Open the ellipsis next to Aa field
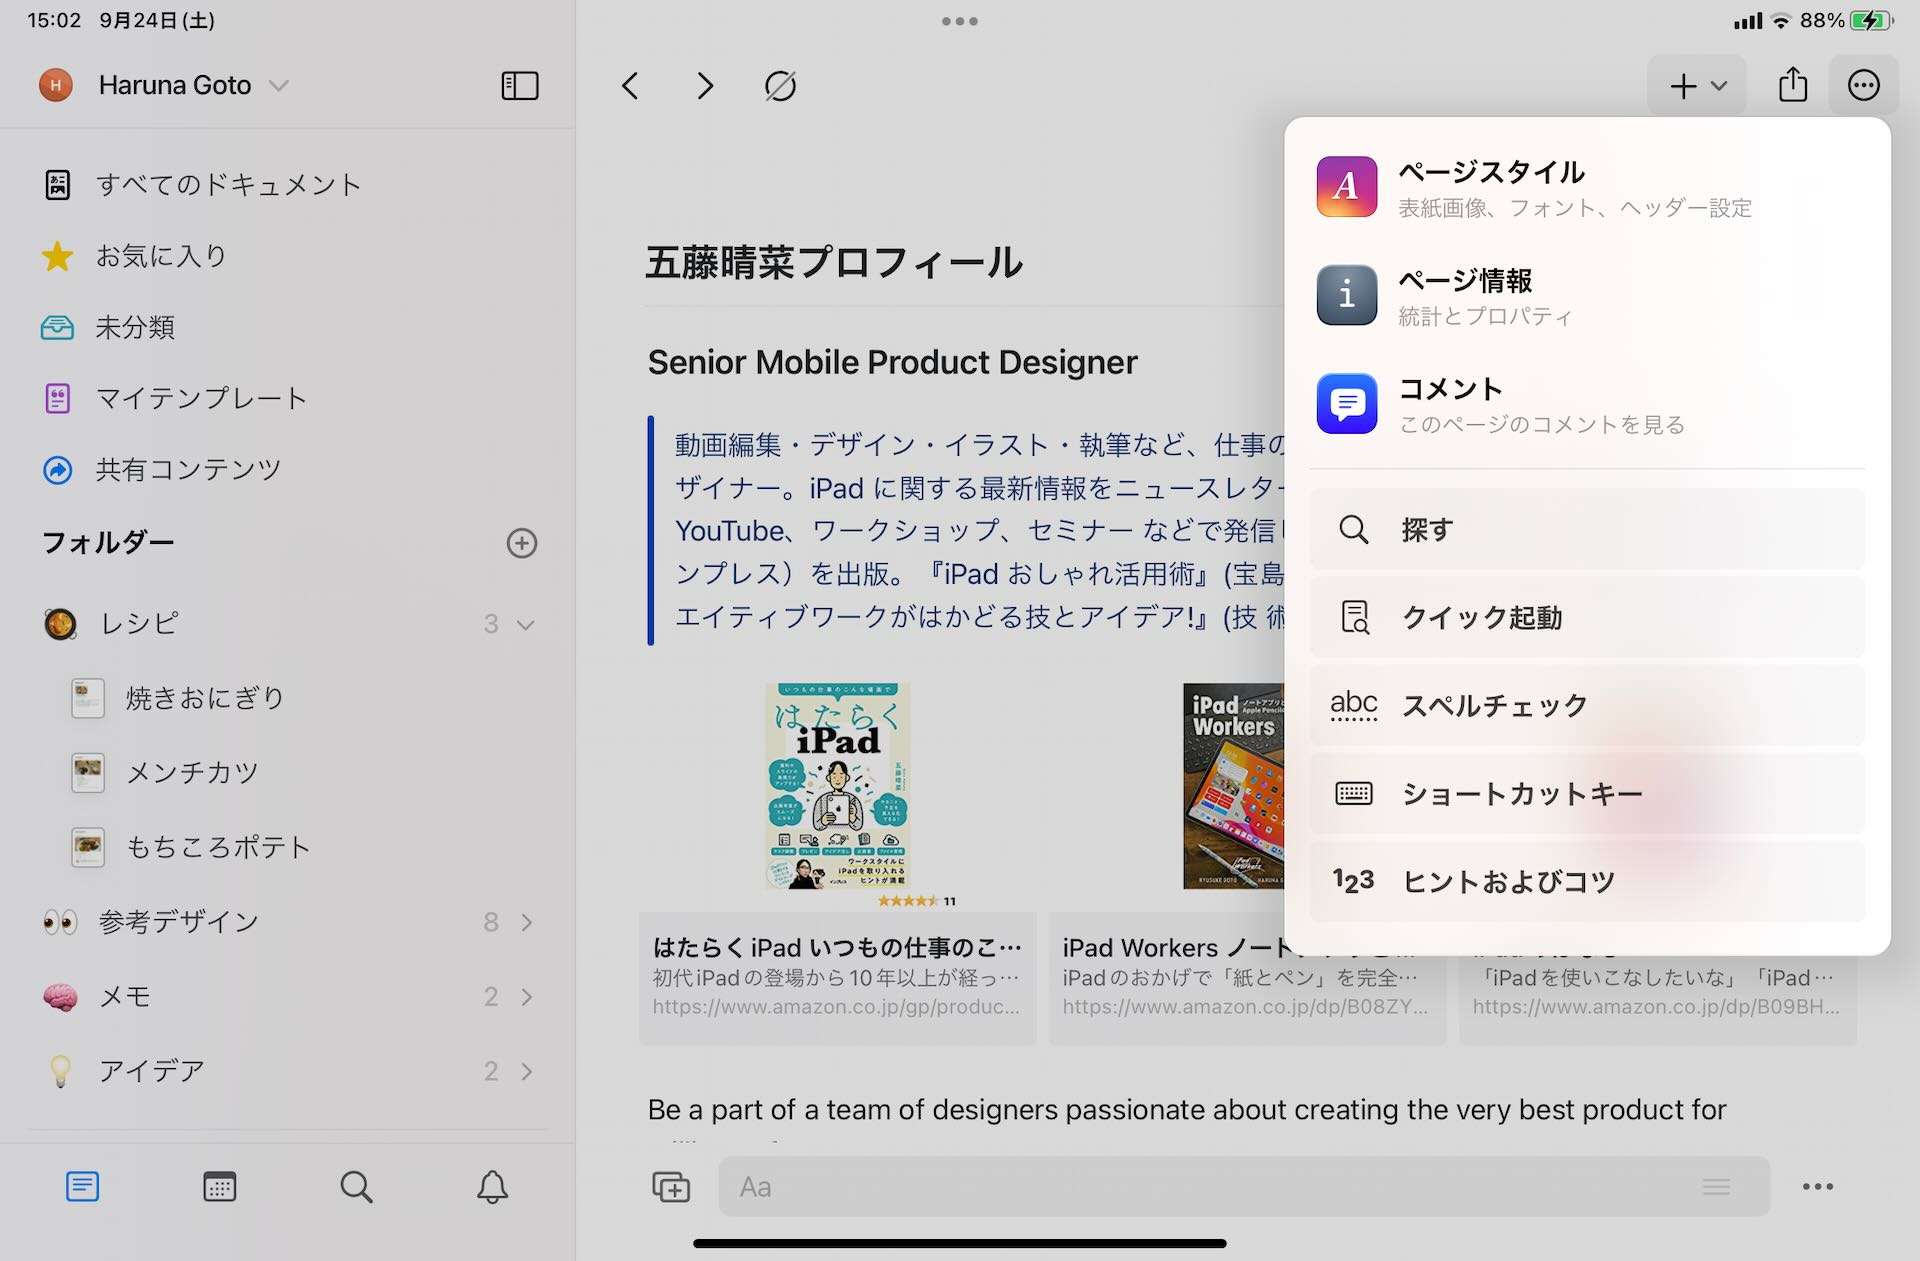The height and width of the screenshot is (1261, 1920). [x=1818, y=1187]
